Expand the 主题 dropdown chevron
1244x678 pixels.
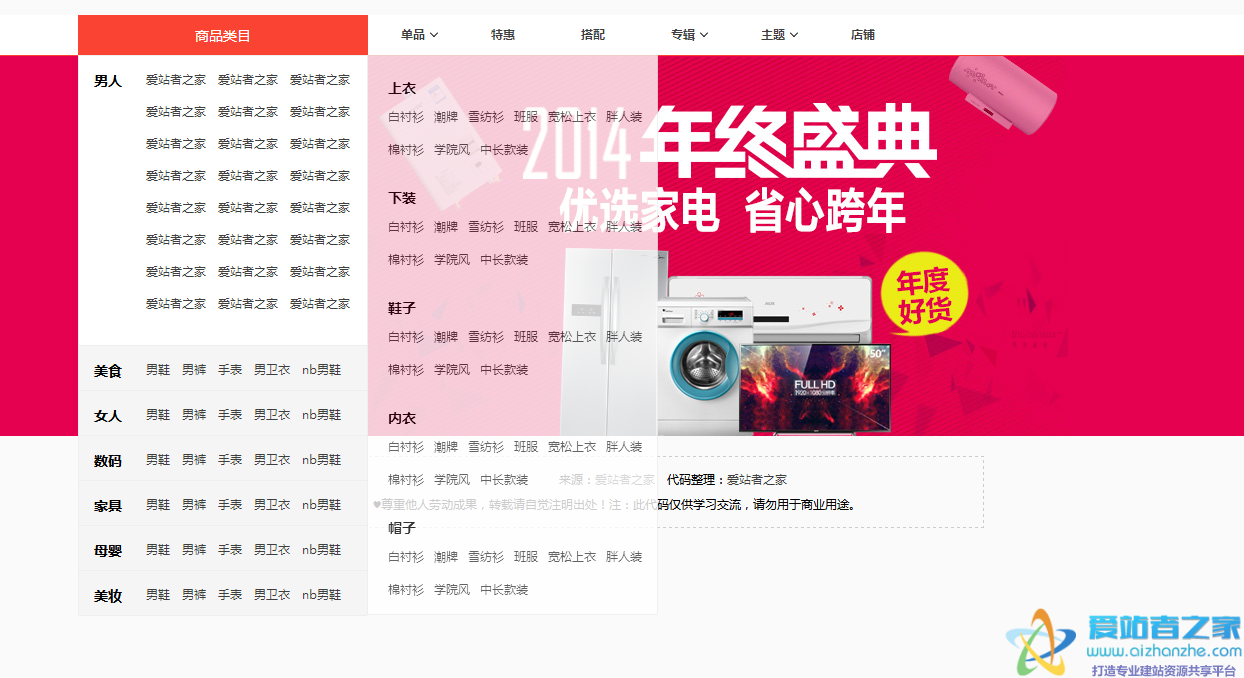(794, 35)
